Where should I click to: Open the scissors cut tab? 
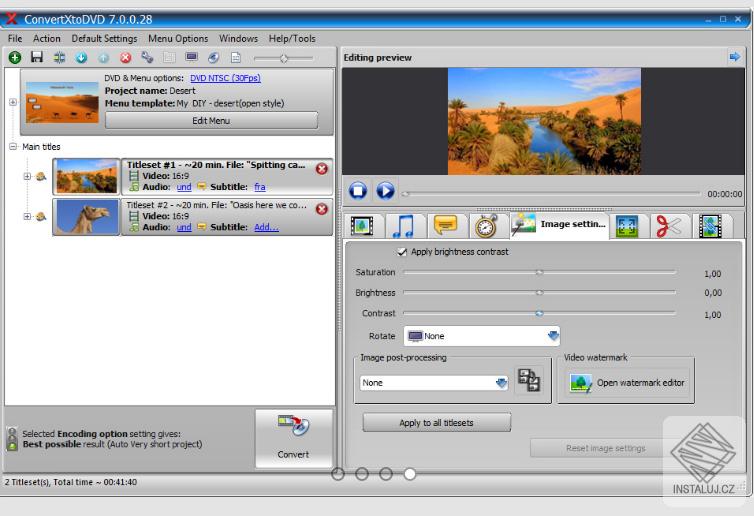coord(669,226)
